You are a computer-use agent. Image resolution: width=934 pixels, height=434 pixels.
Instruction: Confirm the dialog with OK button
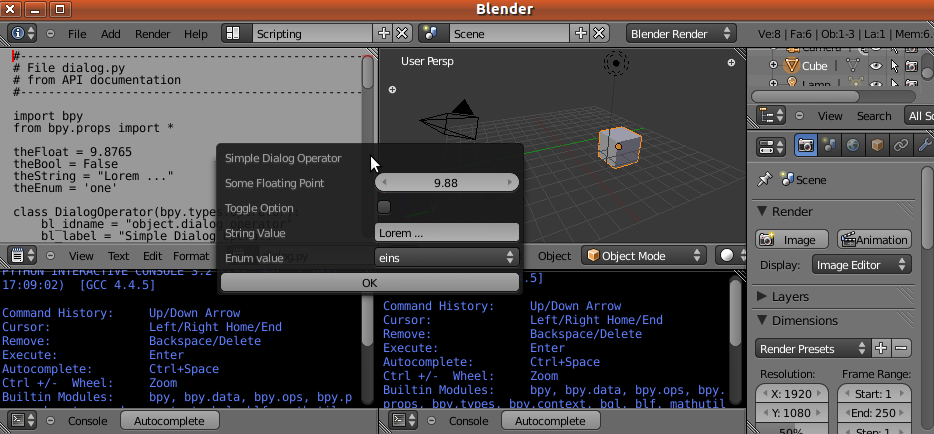pyautogui.click(x=369, y=282)
